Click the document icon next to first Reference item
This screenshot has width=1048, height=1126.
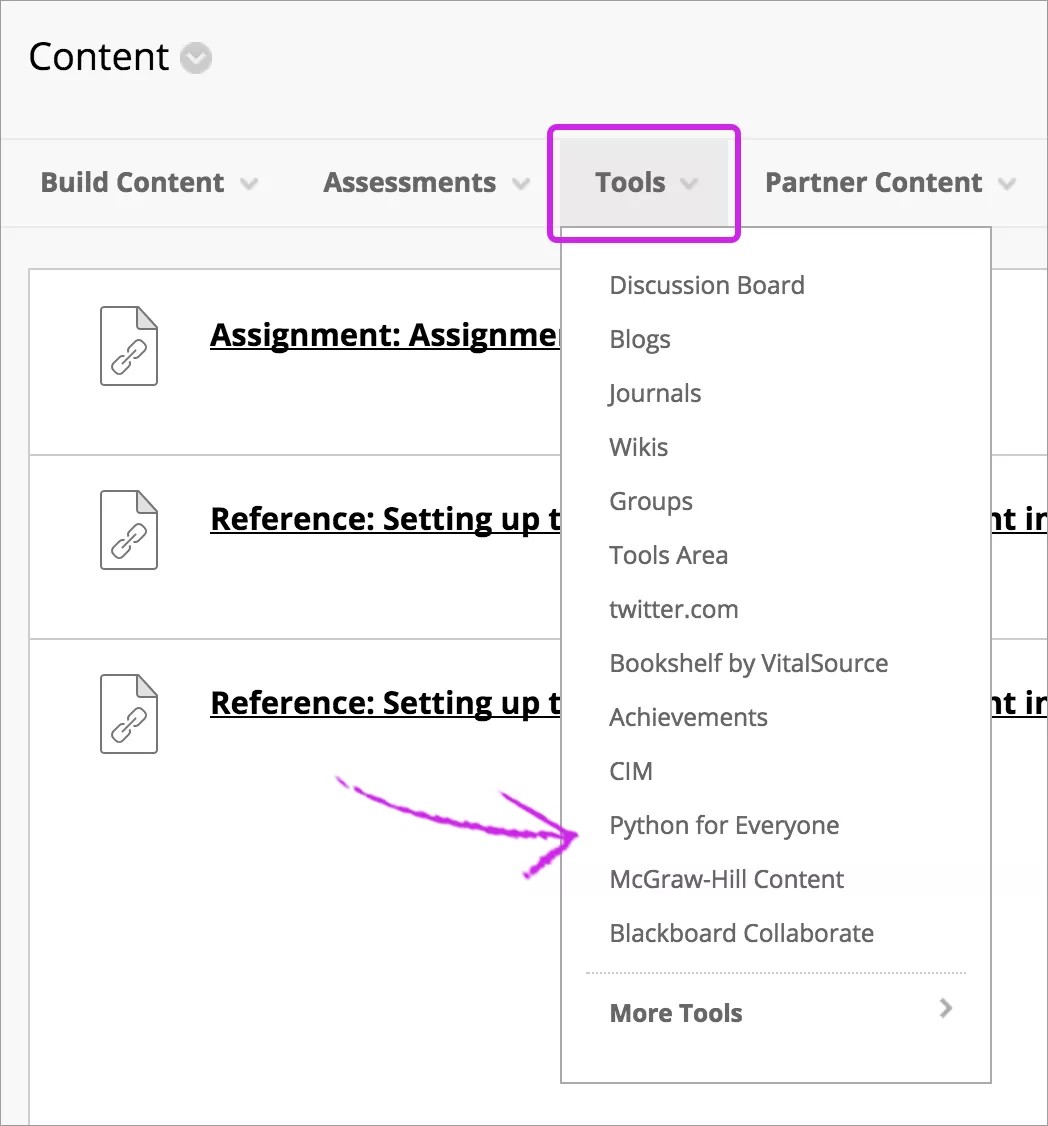coord(128,530)
